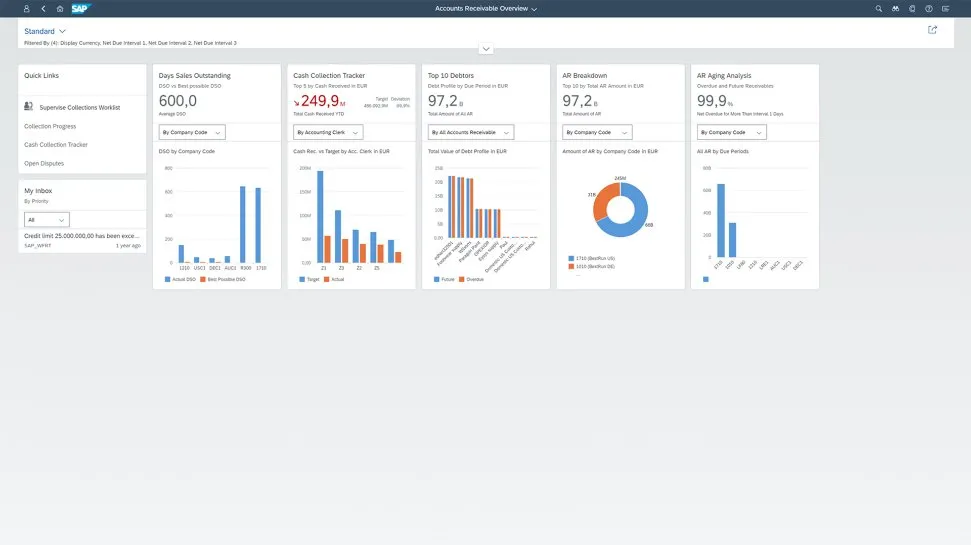Open the By Accounting Clerk dropdown
971x545 pixels.
tap(328, 132)
